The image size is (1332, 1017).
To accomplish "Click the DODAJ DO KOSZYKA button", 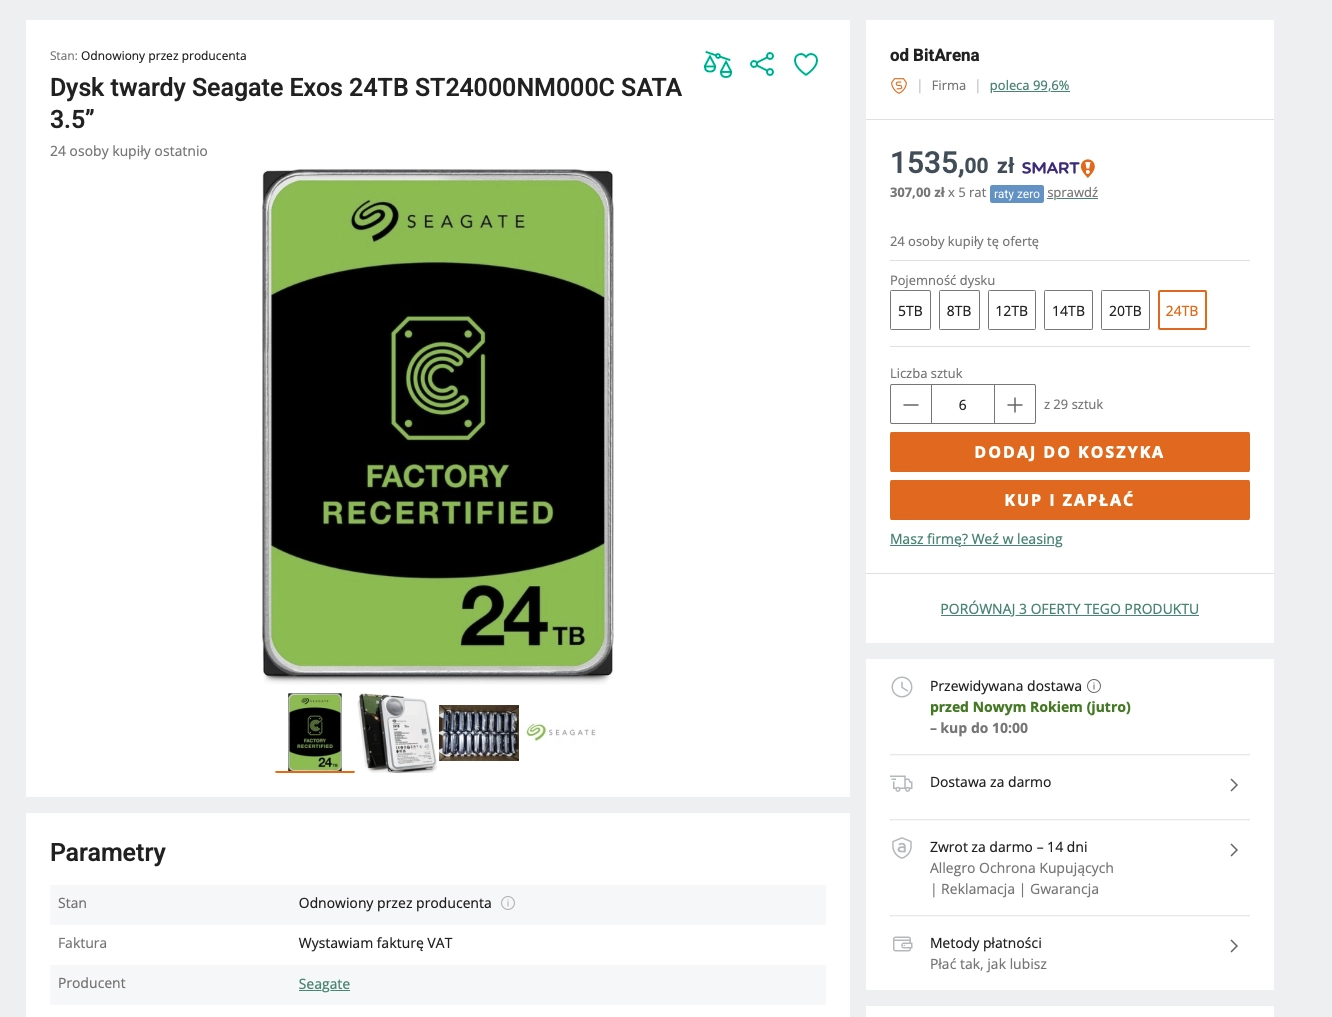I will [1069, 452].
